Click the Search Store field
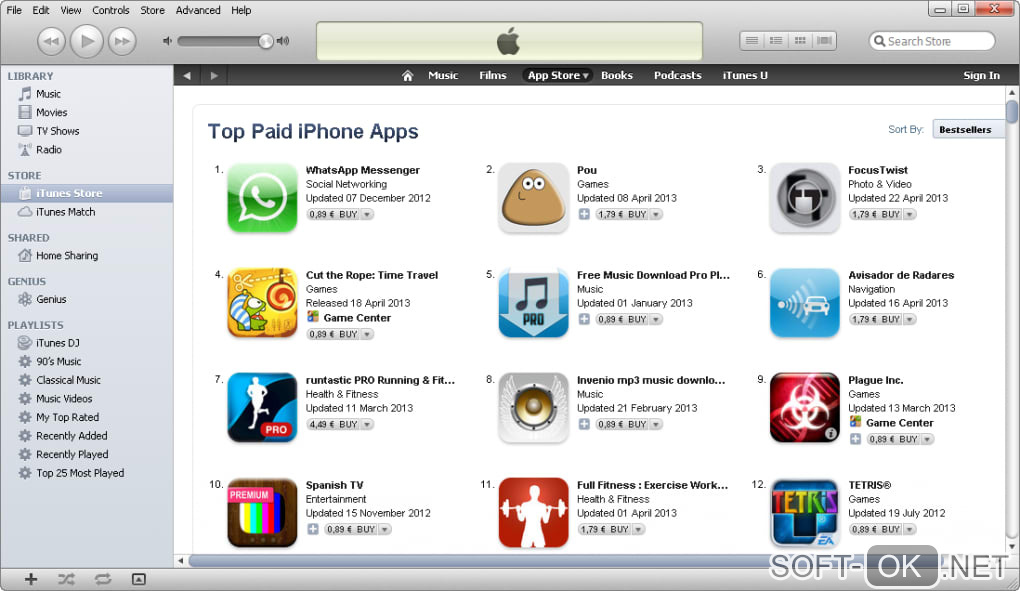 [x=932, y=41]
